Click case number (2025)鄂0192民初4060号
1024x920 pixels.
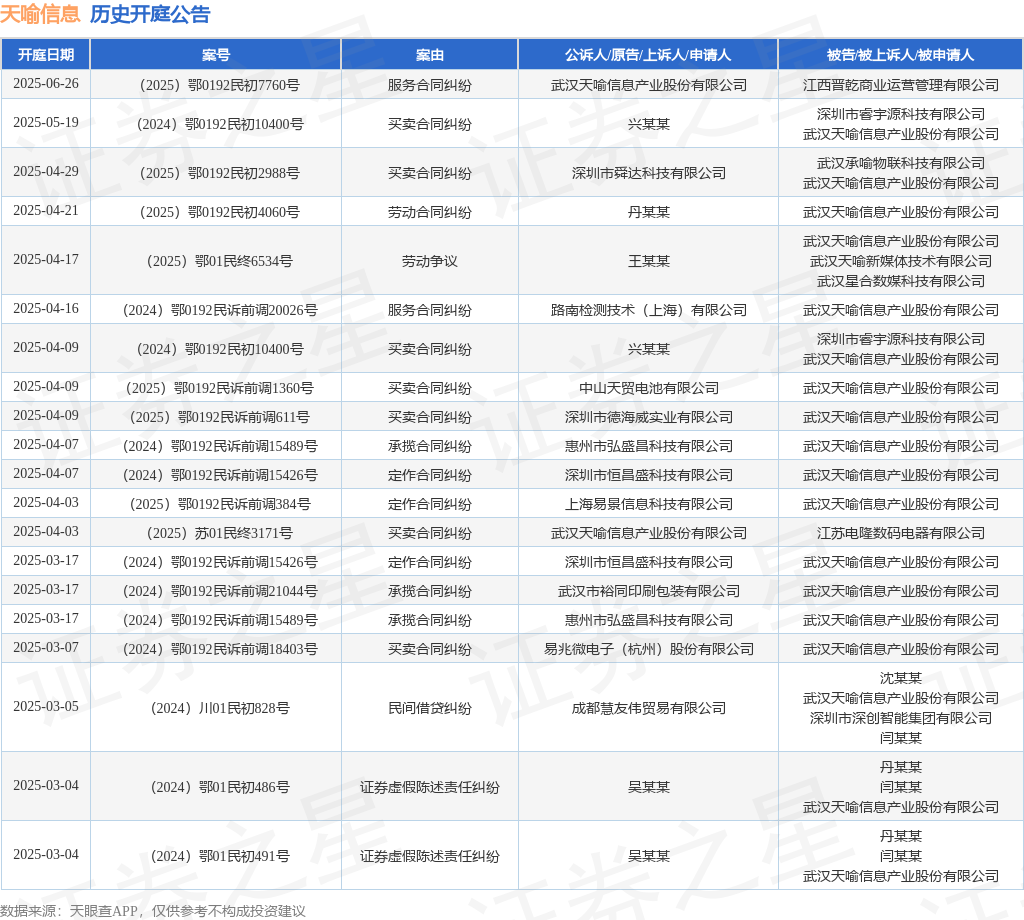coord(219,212)
